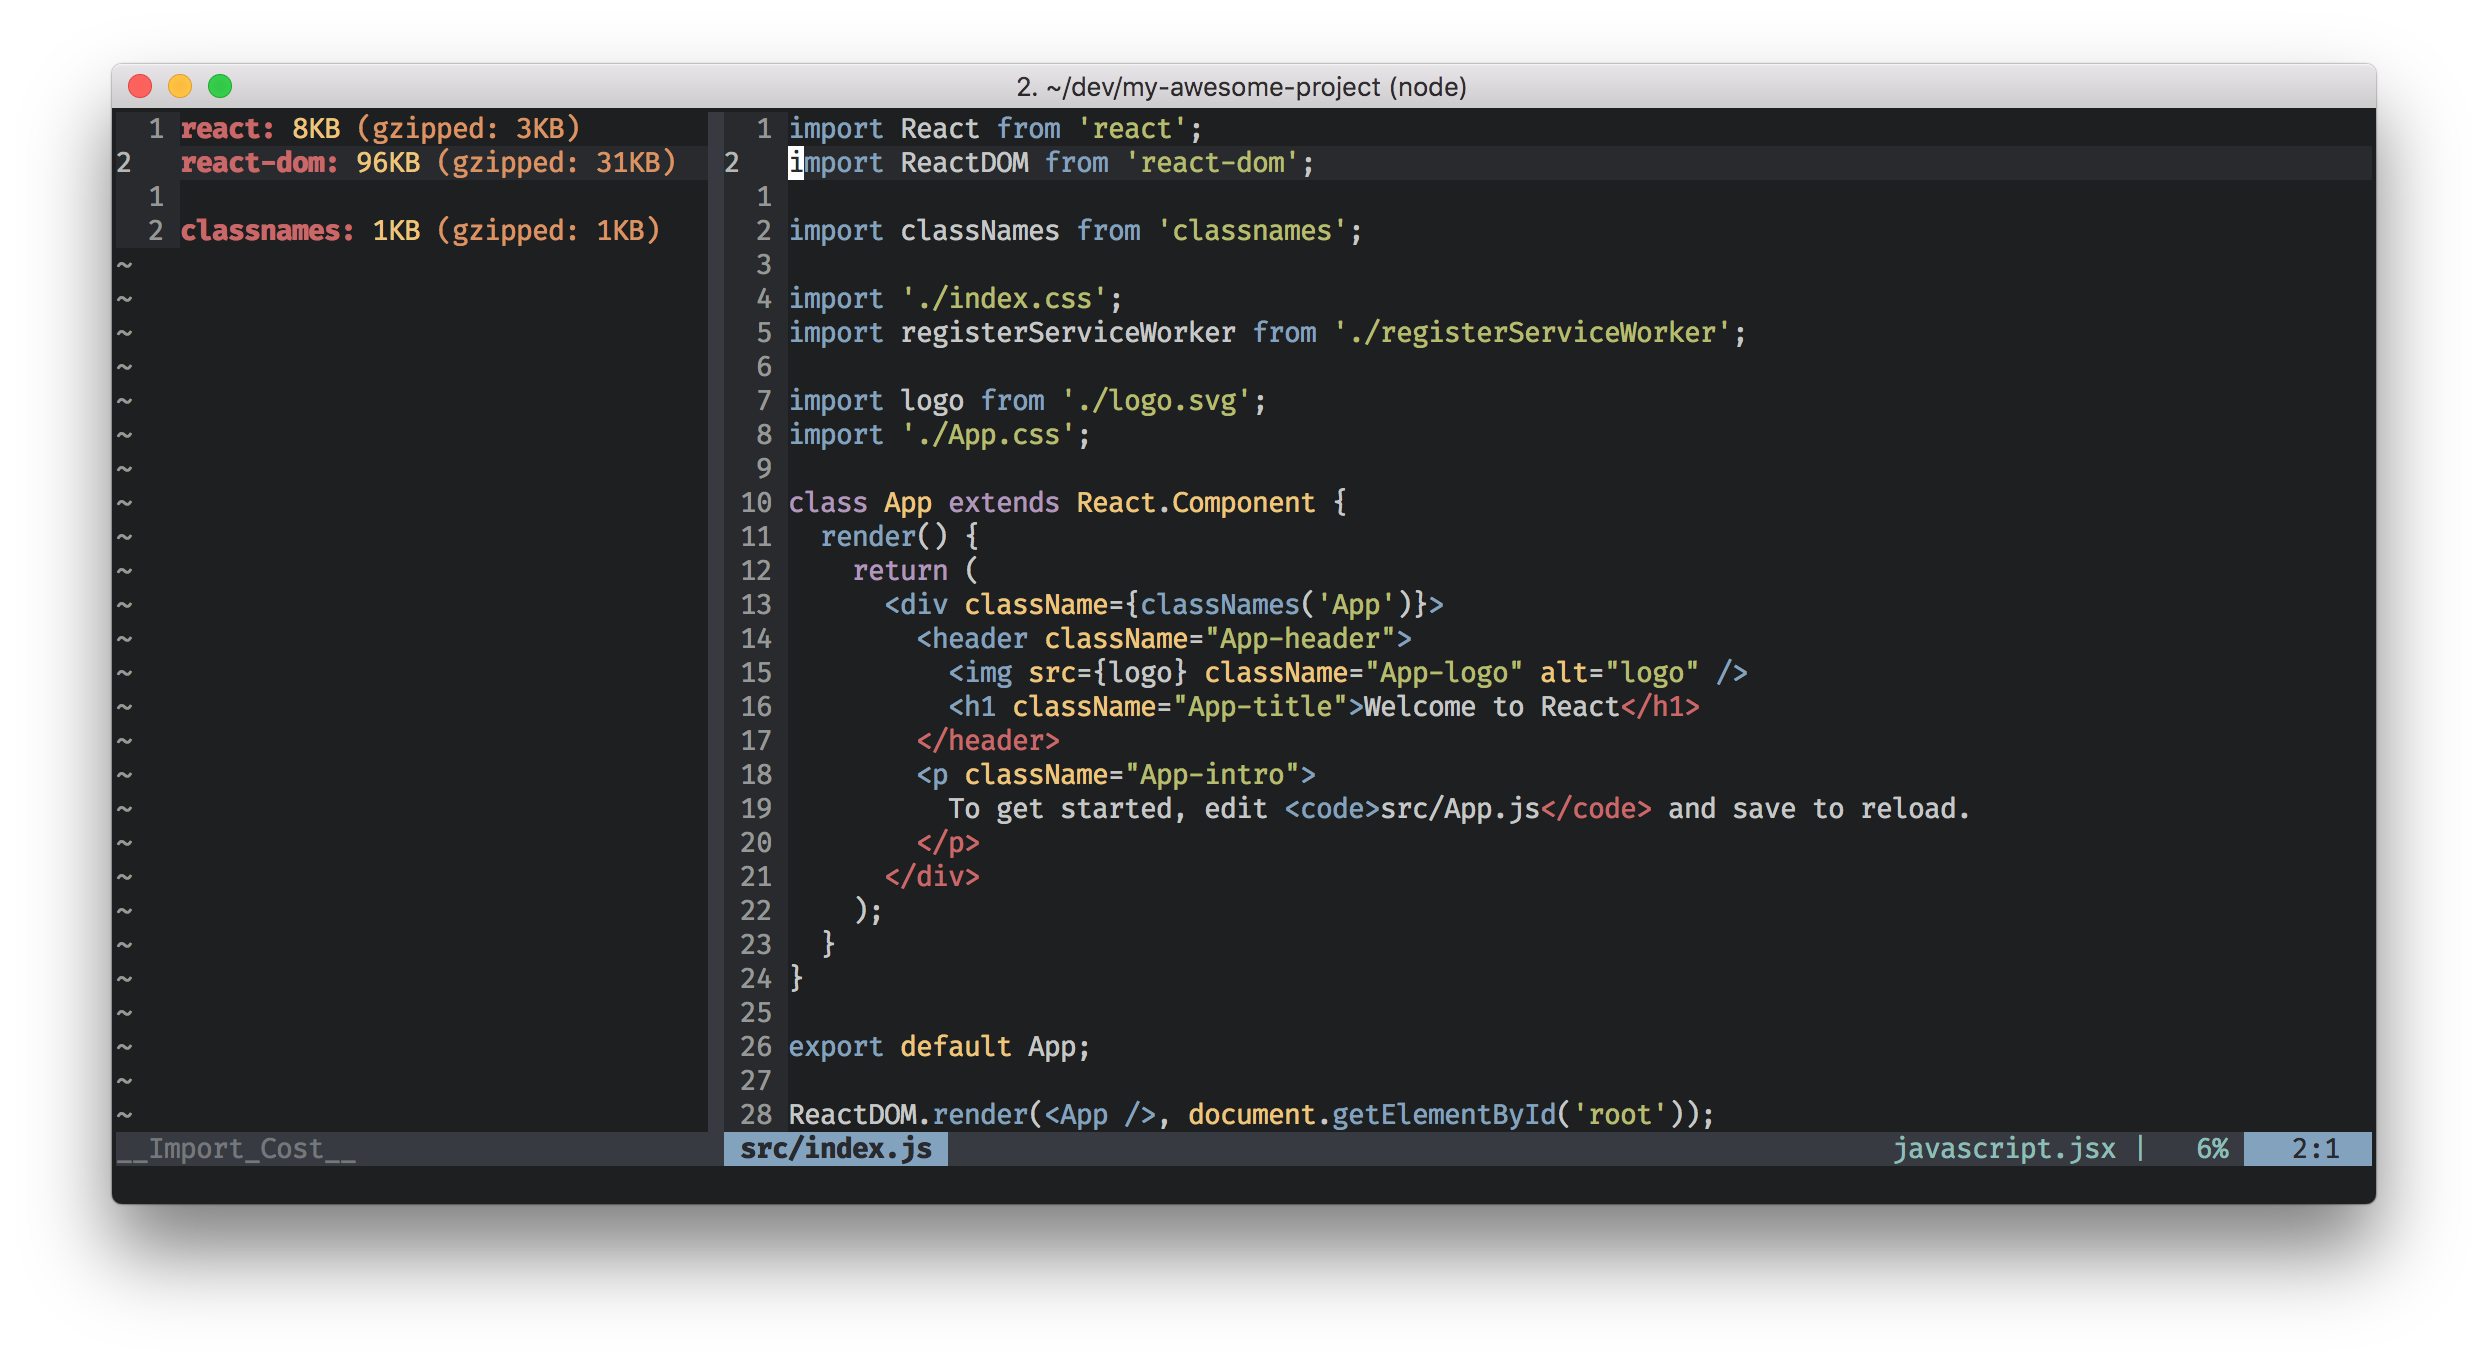Click line number 13 in the gutter
The height and width of the screenshot is (1364, 2488).
(756, 604)
